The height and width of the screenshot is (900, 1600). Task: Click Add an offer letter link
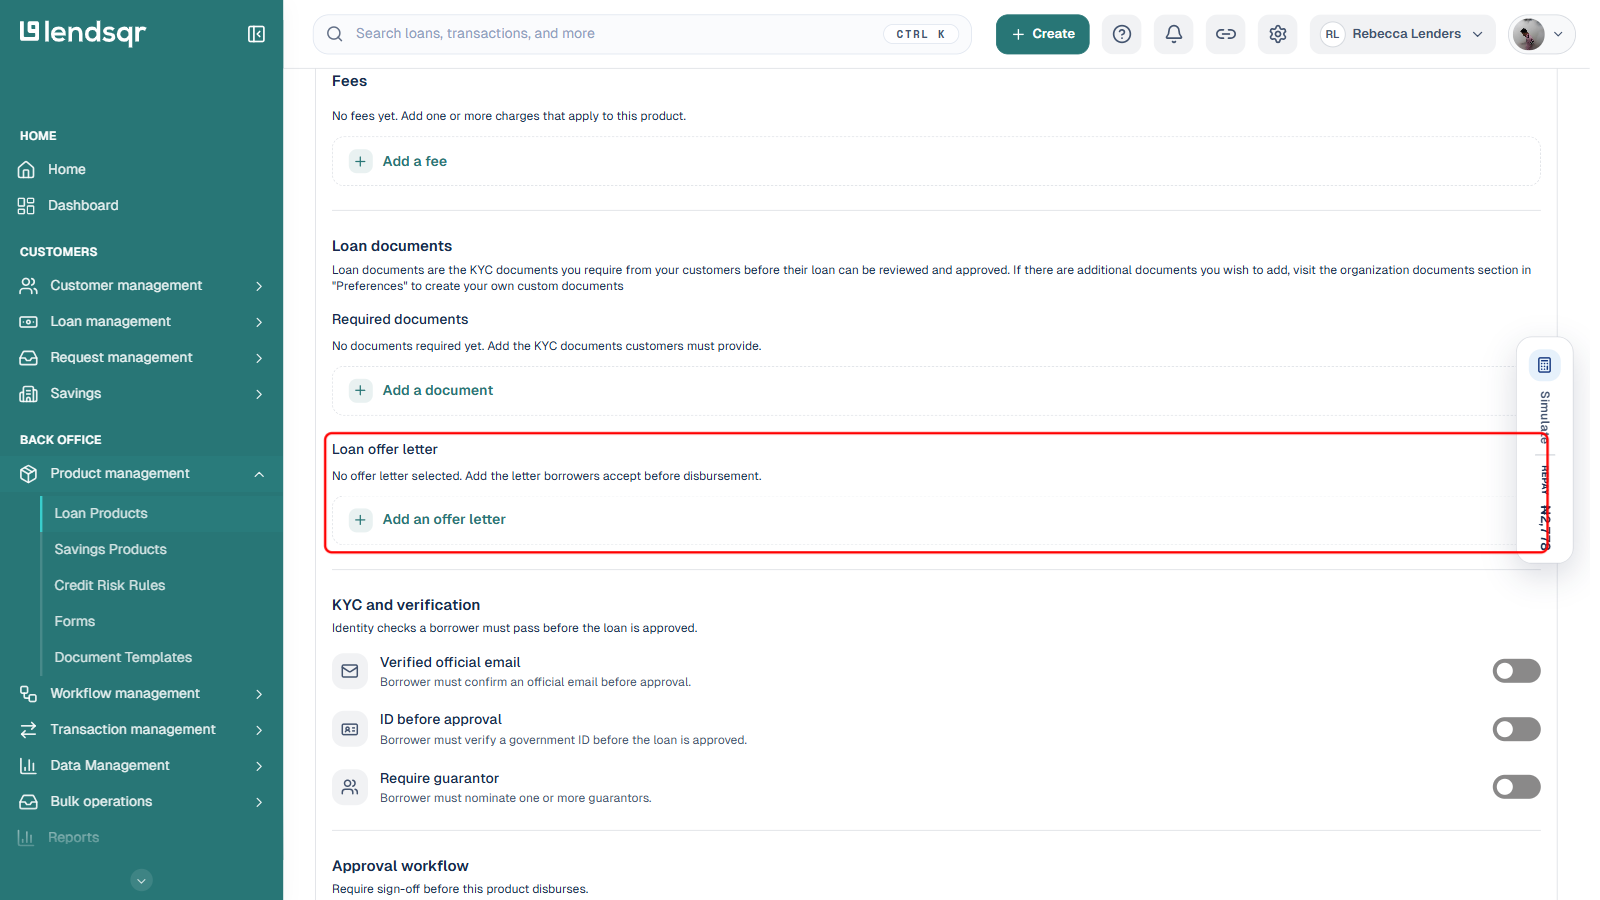[444, 520]
